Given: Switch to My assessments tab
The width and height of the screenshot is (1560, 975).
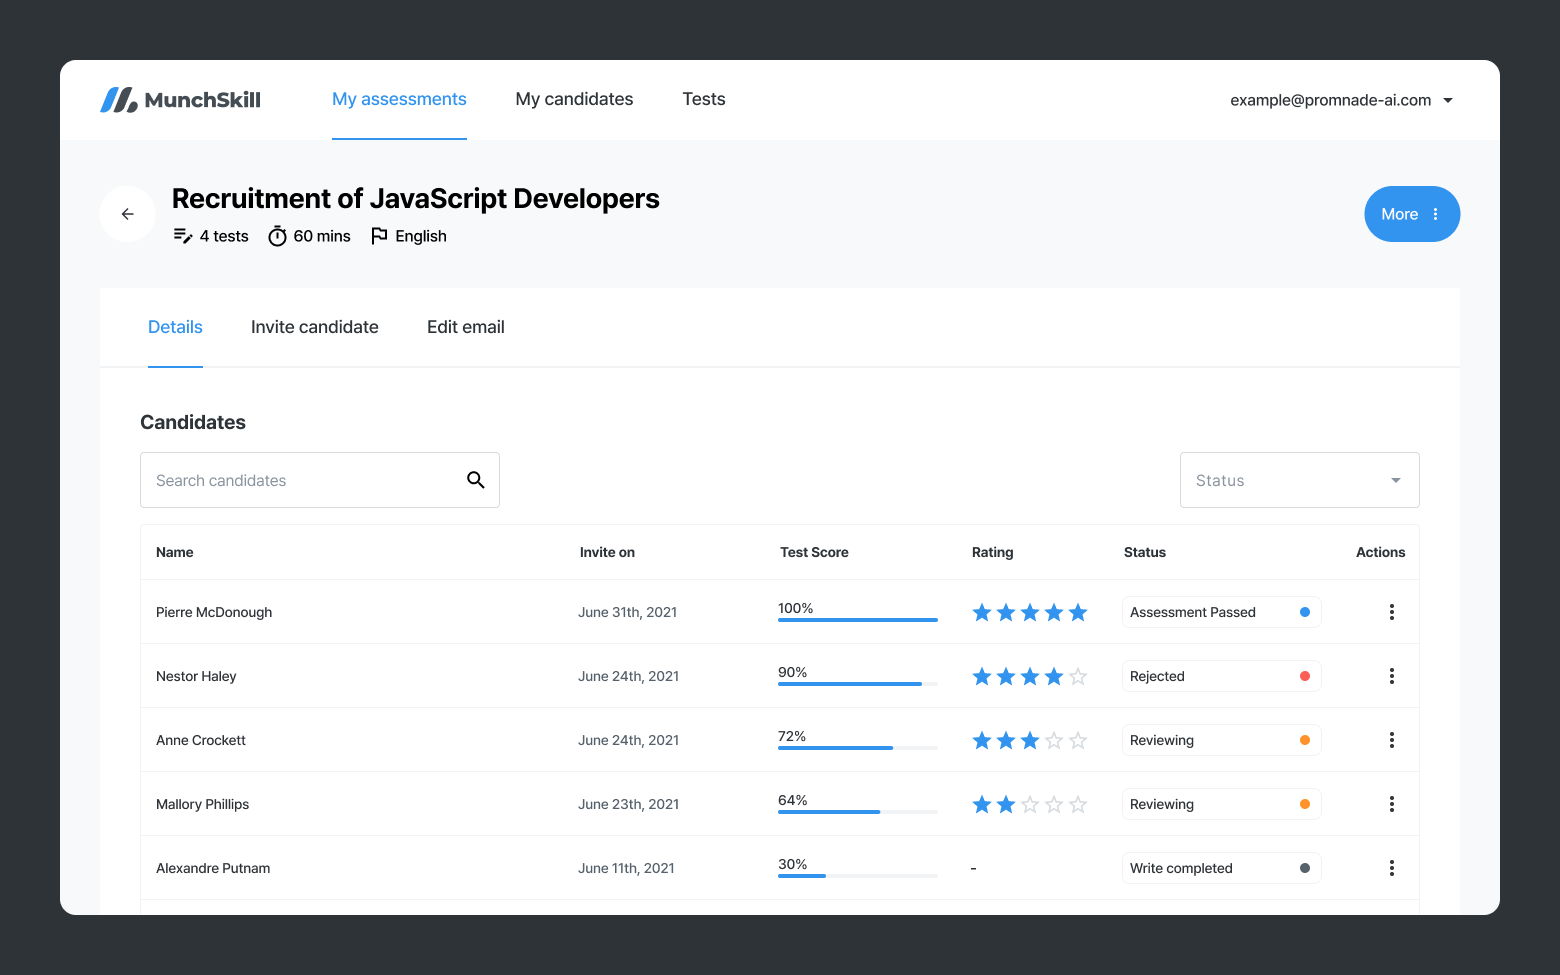Looking at the screenshot, I should (399, 99).
